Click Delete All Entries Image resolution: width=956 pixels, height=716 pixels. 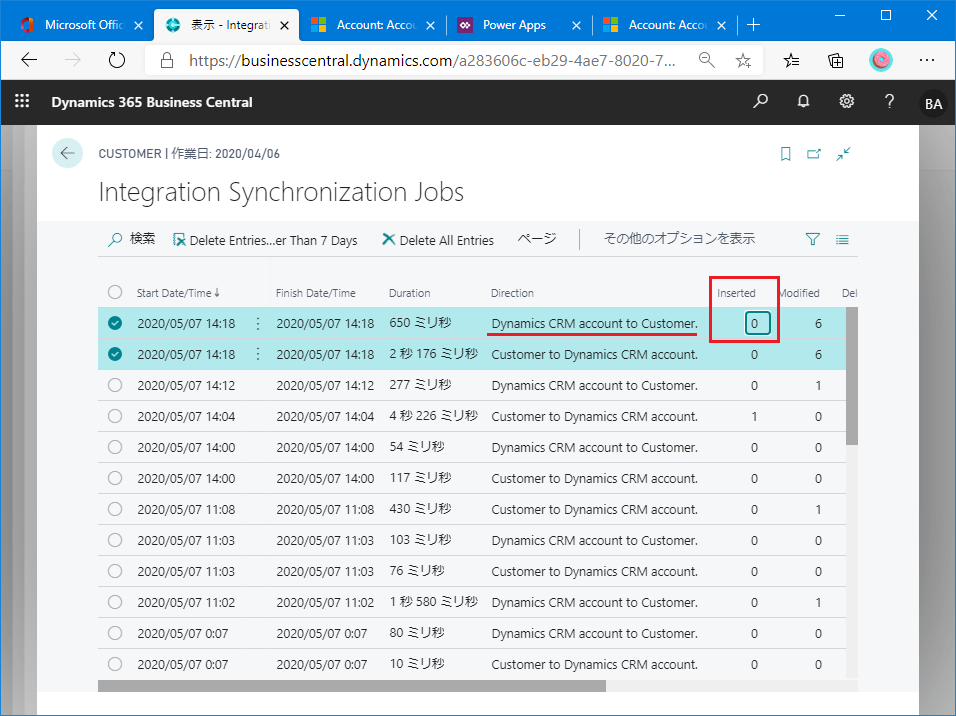coord(438,240)
